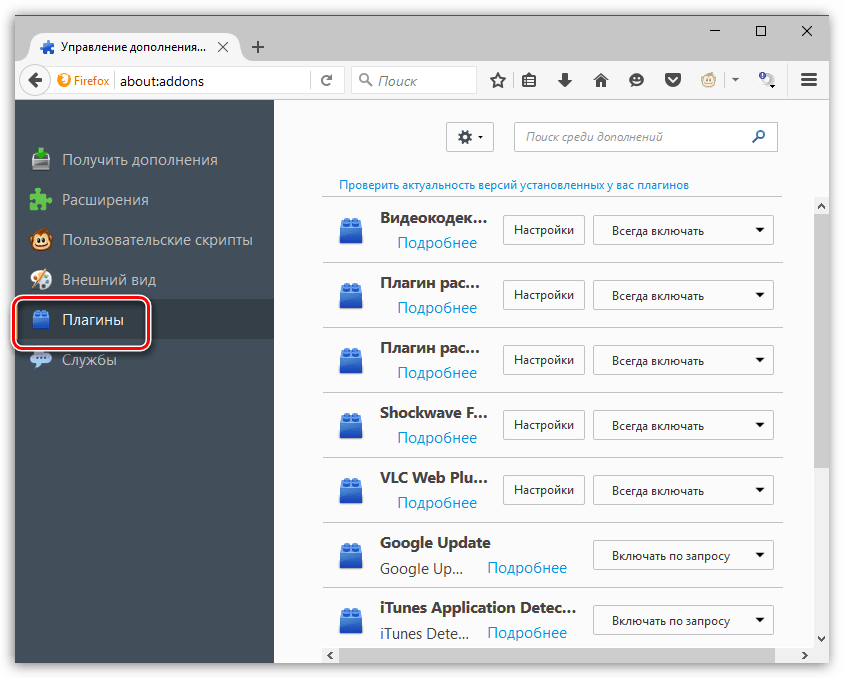The height and width of the screenshot is (678, 844).
Task: Click the plugin version check link
Action: pos(513,185)
